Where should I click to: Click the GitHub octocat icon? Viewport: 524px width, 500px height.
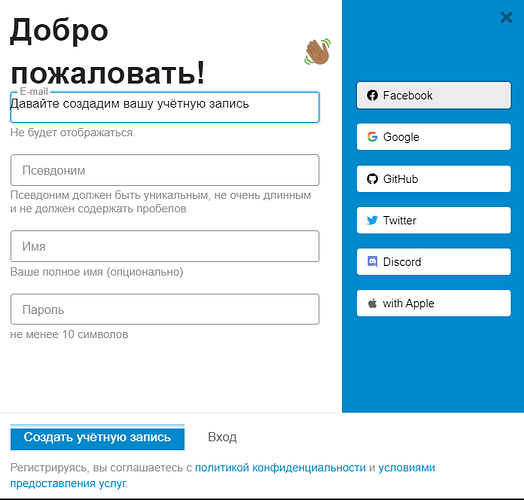click(x=372, y=179)
